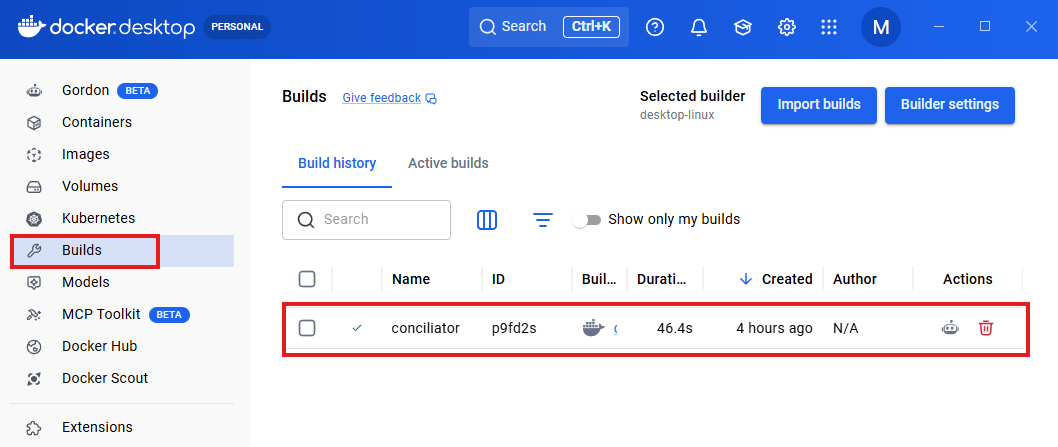Click the Kubernetes wheel icon
The width and height of the screenshot is (1058, 447).
click(34, 219)
